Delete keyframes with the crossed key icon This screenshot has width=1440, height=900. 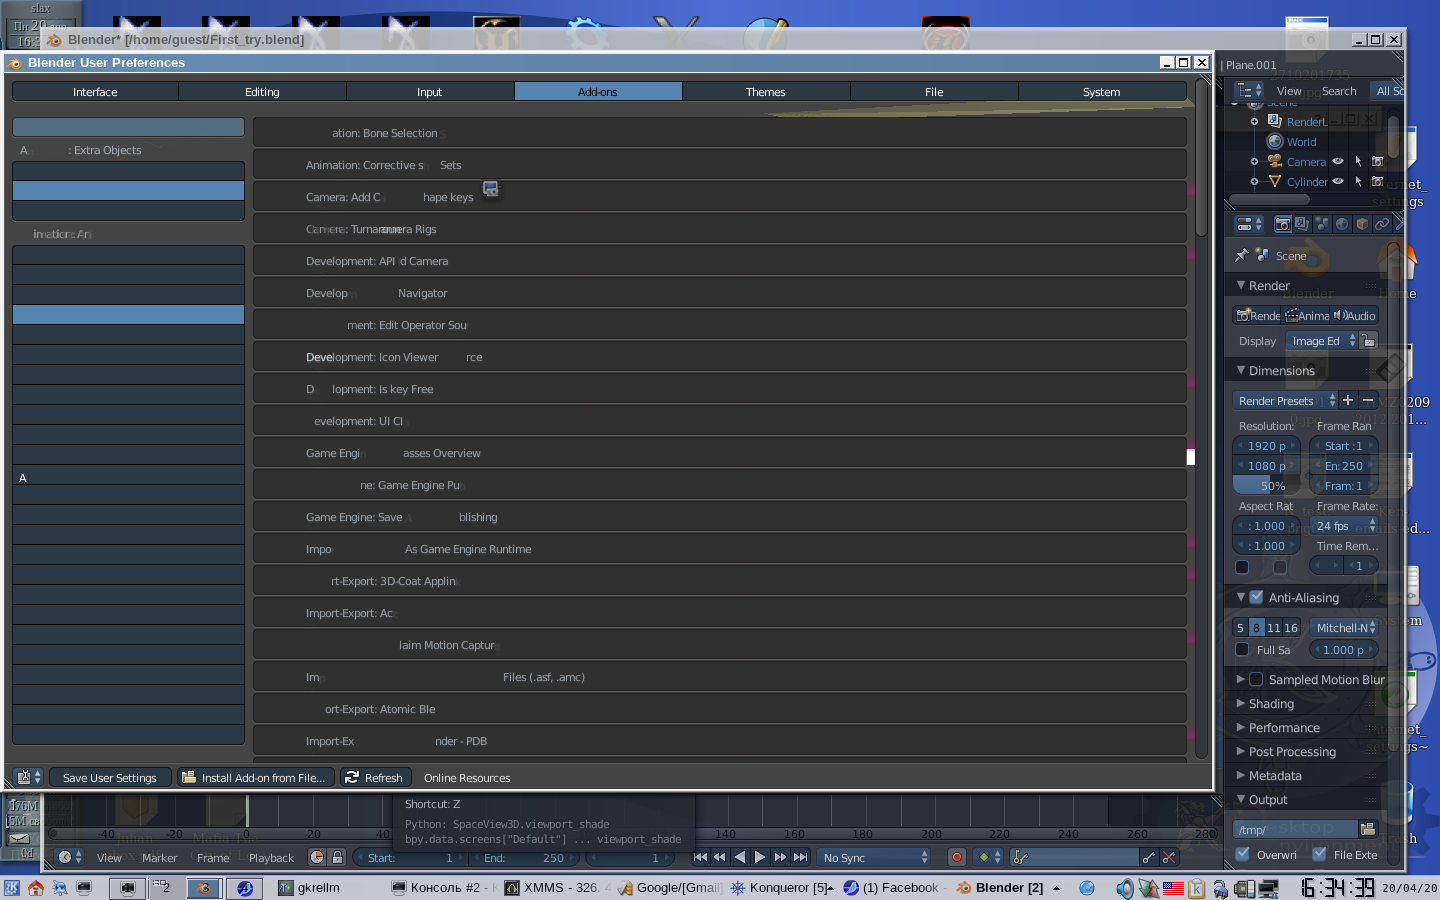click(1168, 857)
